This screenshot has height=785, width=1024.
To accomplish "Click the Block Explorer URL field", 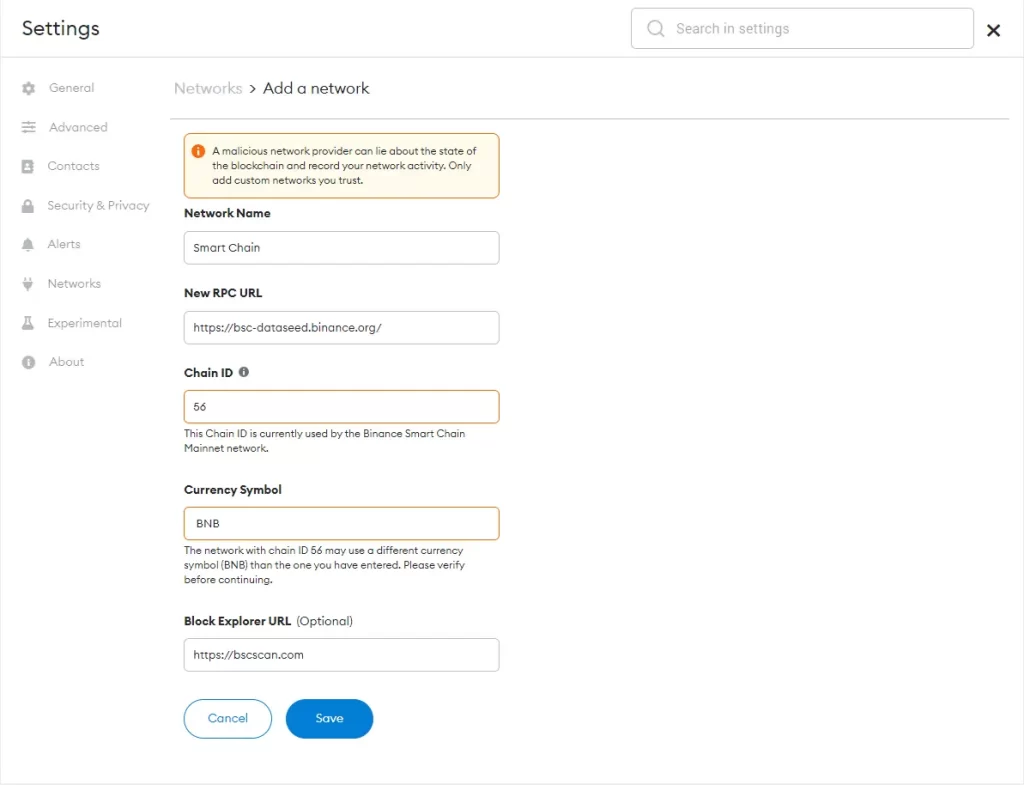I will tap(342, 654).
